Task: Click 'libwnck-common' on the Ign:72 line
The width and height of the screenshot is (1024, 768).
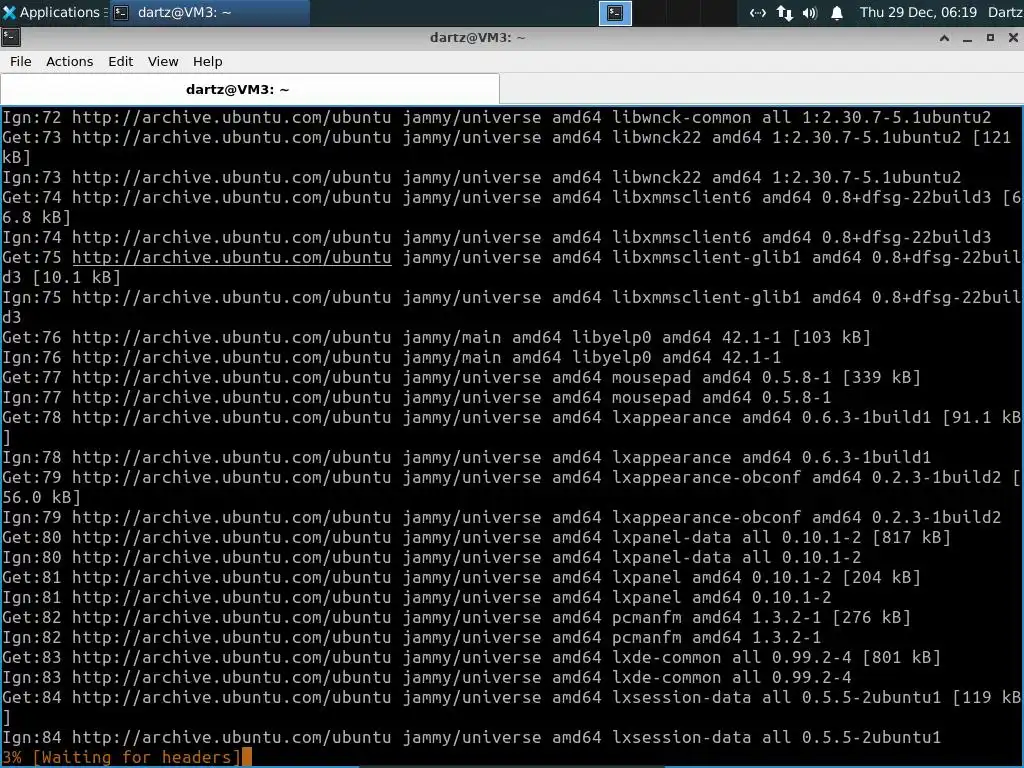Action: [x=681, y=118]
